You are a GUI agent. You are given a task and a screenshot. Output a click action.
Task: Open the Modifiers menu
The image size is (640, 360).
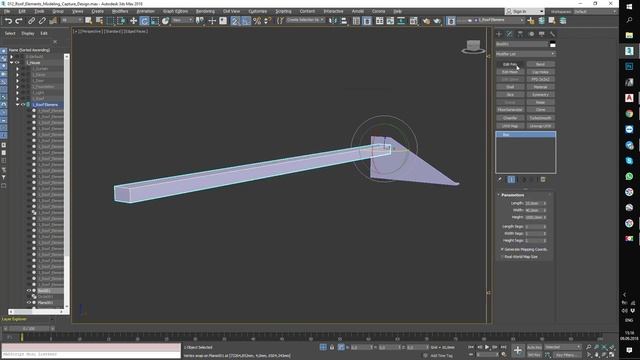point(120,11)
